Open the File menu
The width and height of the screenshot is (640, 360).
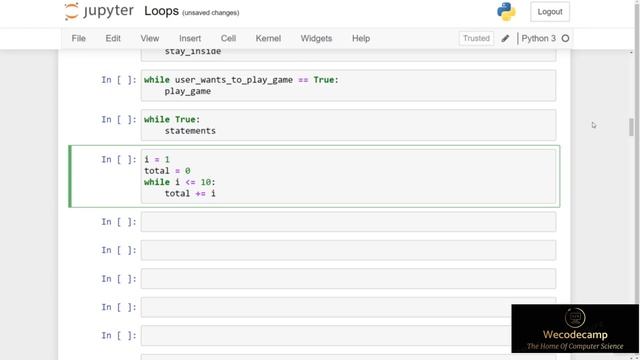click(x=78, y=38)
